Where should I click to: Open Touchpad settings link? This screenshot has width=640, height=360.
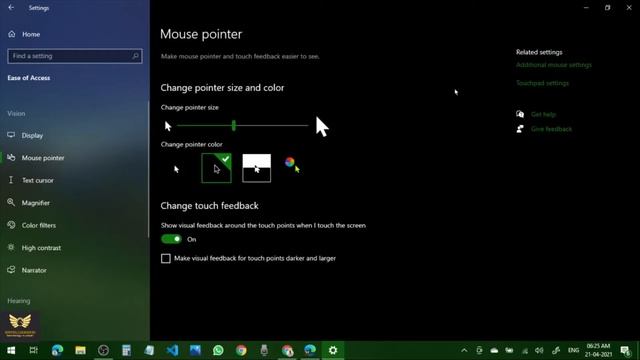coord(542,83)
